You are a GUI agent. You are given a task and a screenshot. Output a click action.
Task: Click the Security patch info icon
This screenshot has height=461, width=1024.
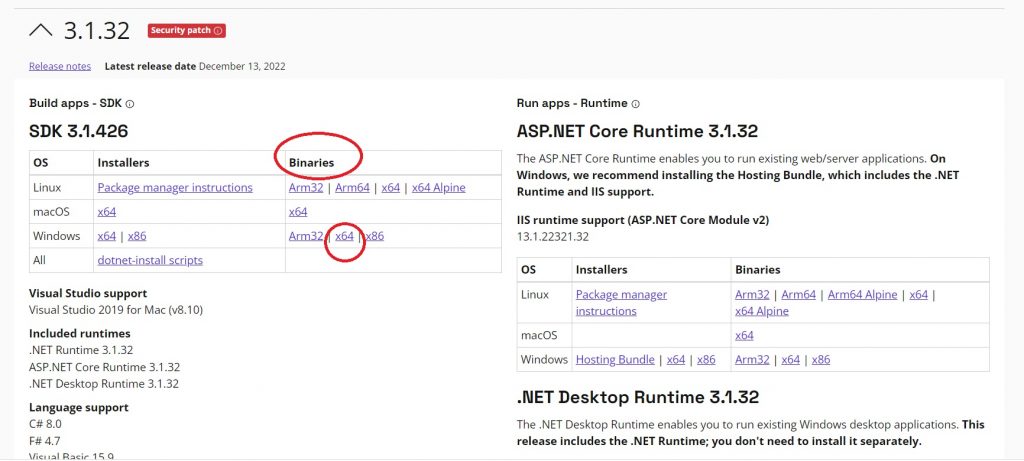(218, 31)
